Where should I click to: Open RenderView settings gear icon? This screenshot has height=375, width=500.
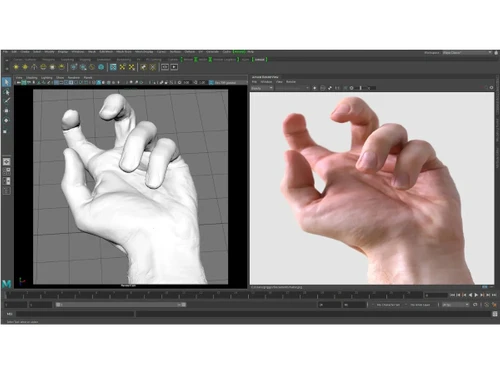491,88
